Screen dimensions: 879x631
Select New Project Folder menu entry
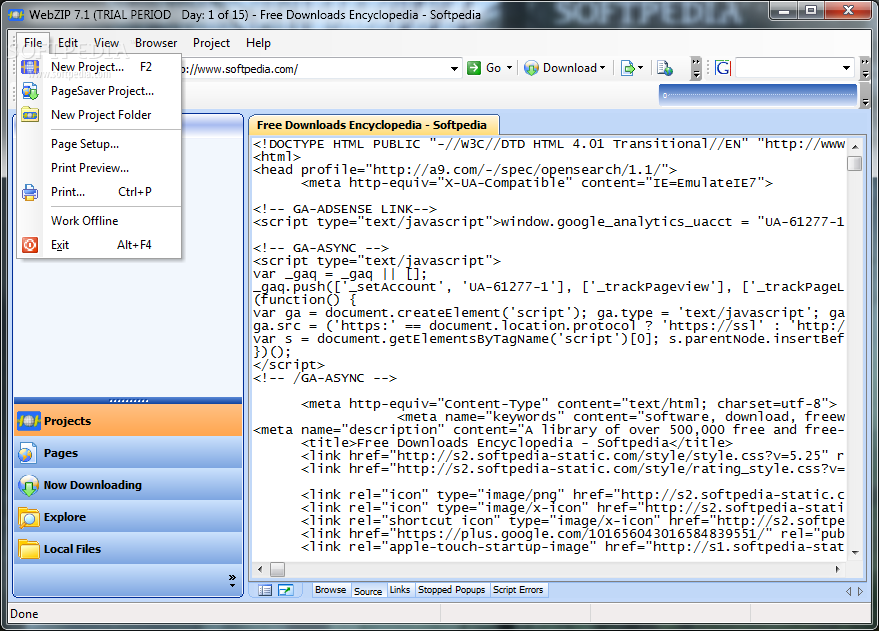[99, 115]
